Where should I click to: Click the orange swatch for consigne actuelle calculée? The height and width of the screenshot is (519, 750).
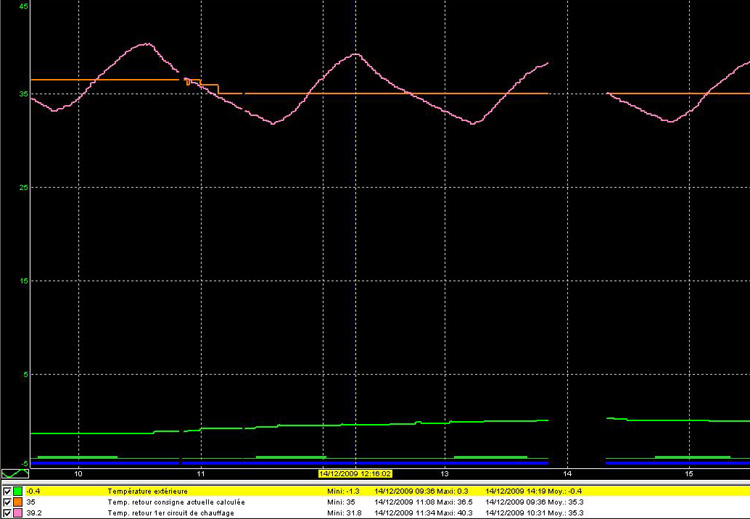coord(18,502)
